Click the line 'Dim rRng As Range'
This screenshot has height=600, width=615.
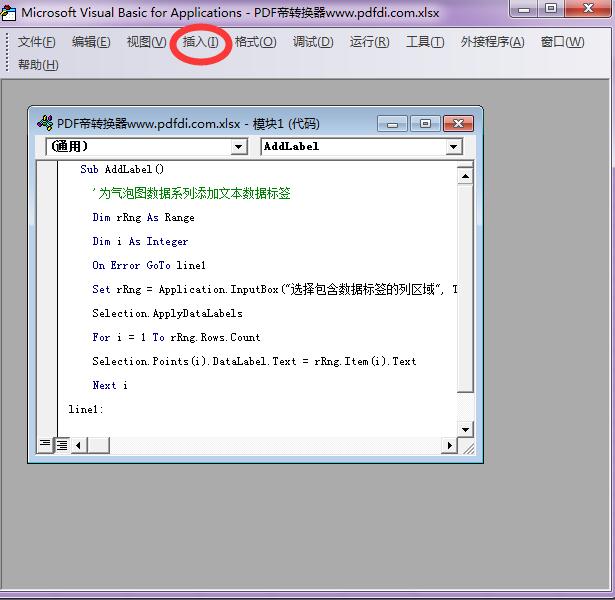click(x=143, y=217)
